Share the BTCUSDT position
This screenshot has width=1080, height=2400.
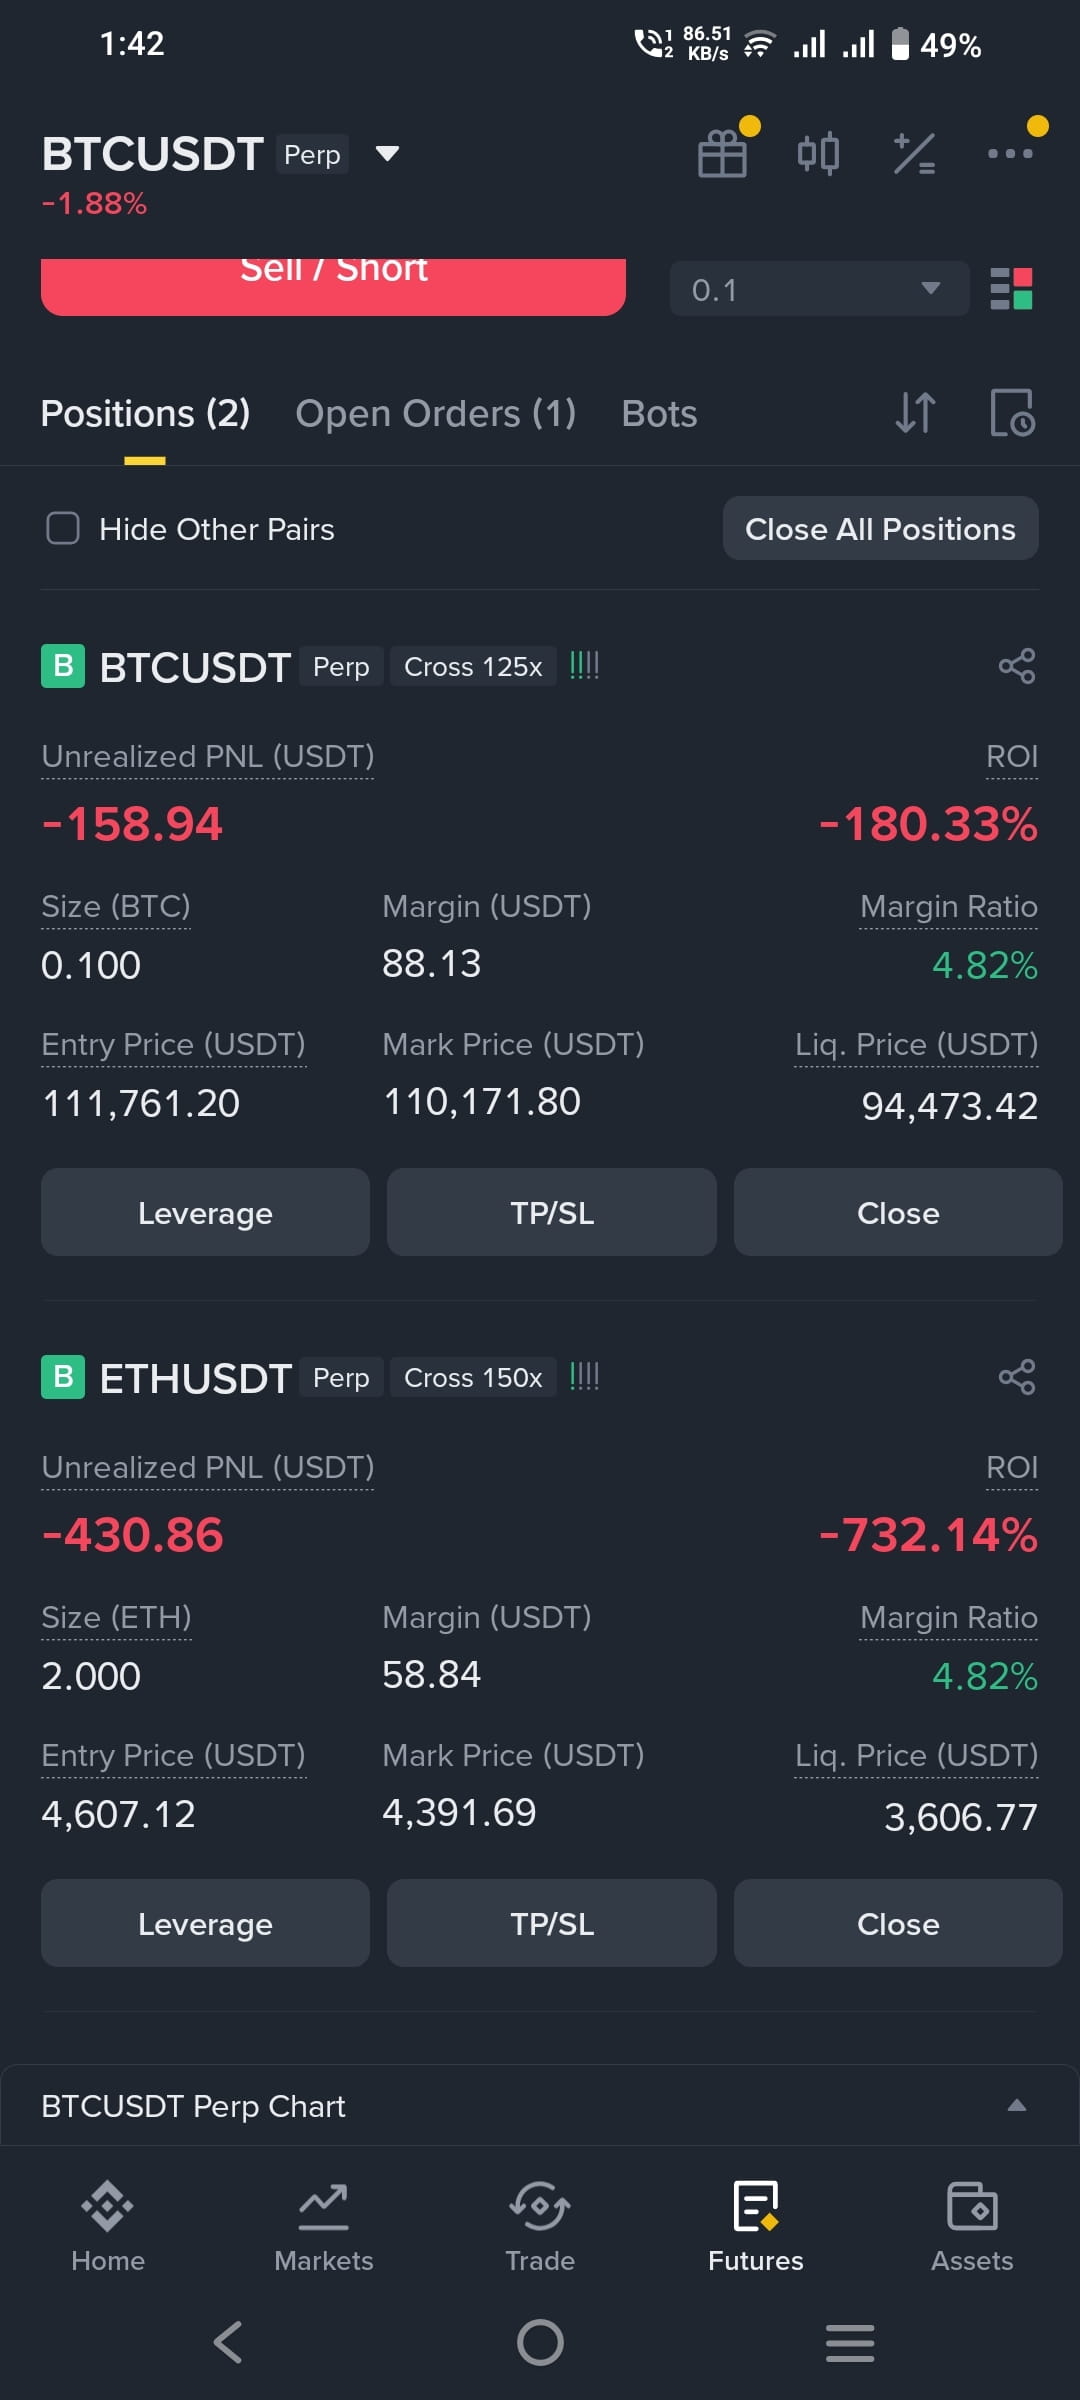coord(1017,666)
